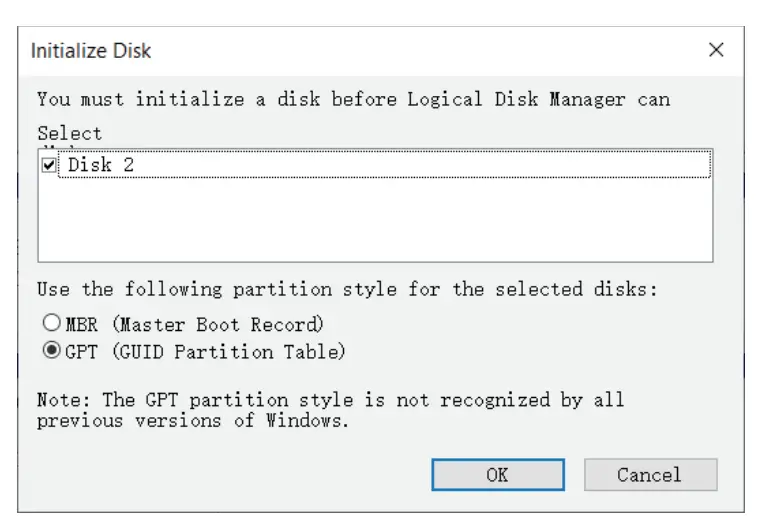Image resolution: width=780 pixels, height=531 pixels.
Task: Click the GPT compatibility note text
Action: 330,400
